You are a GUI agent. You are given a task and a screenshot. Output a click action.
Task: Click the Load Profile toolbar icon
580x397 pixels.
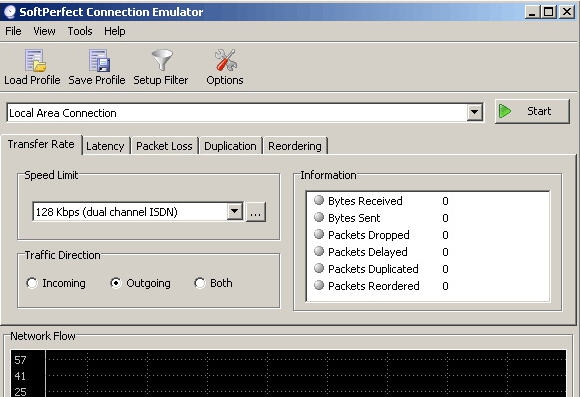(35, 60)
